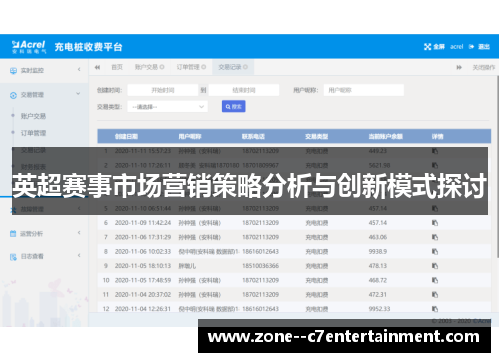Close the 账户交易 tab via its circle icon
The height and width of the screenshot is (362, 500).
click(x=162, y=67)
